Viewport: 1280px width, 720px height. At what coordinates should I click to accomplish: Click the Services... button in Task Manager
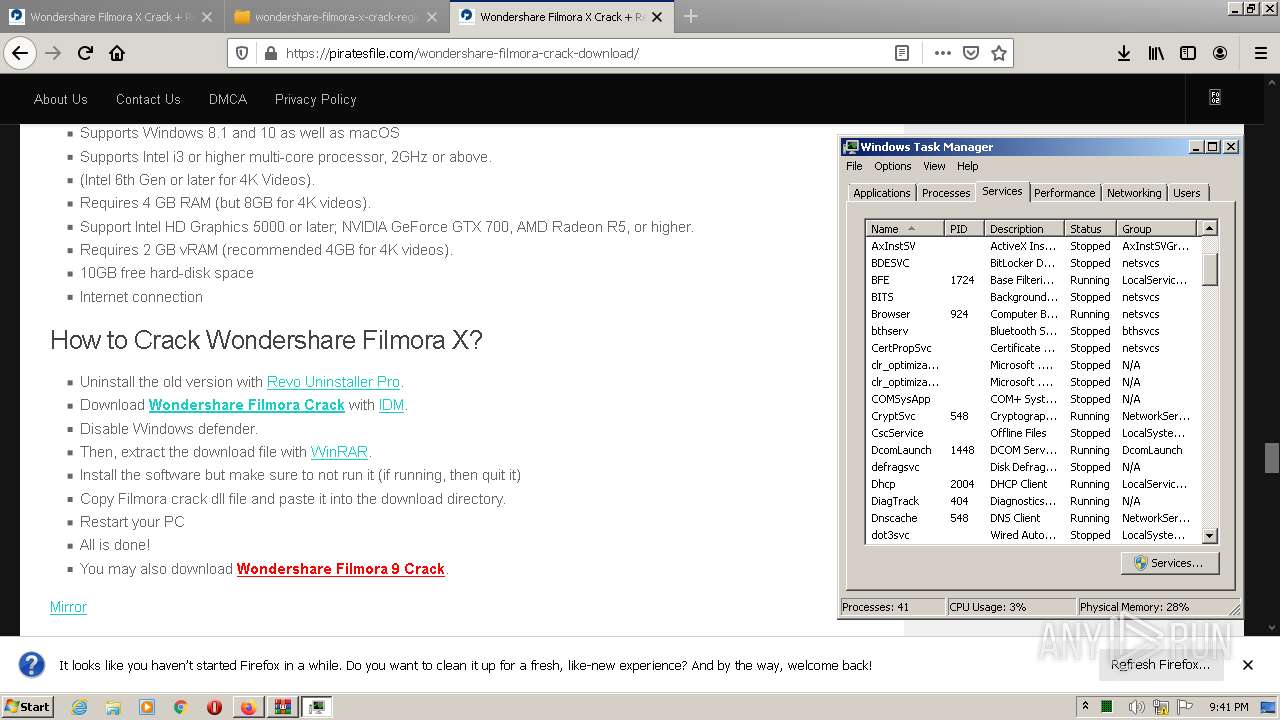click(x=1169, y=563)
